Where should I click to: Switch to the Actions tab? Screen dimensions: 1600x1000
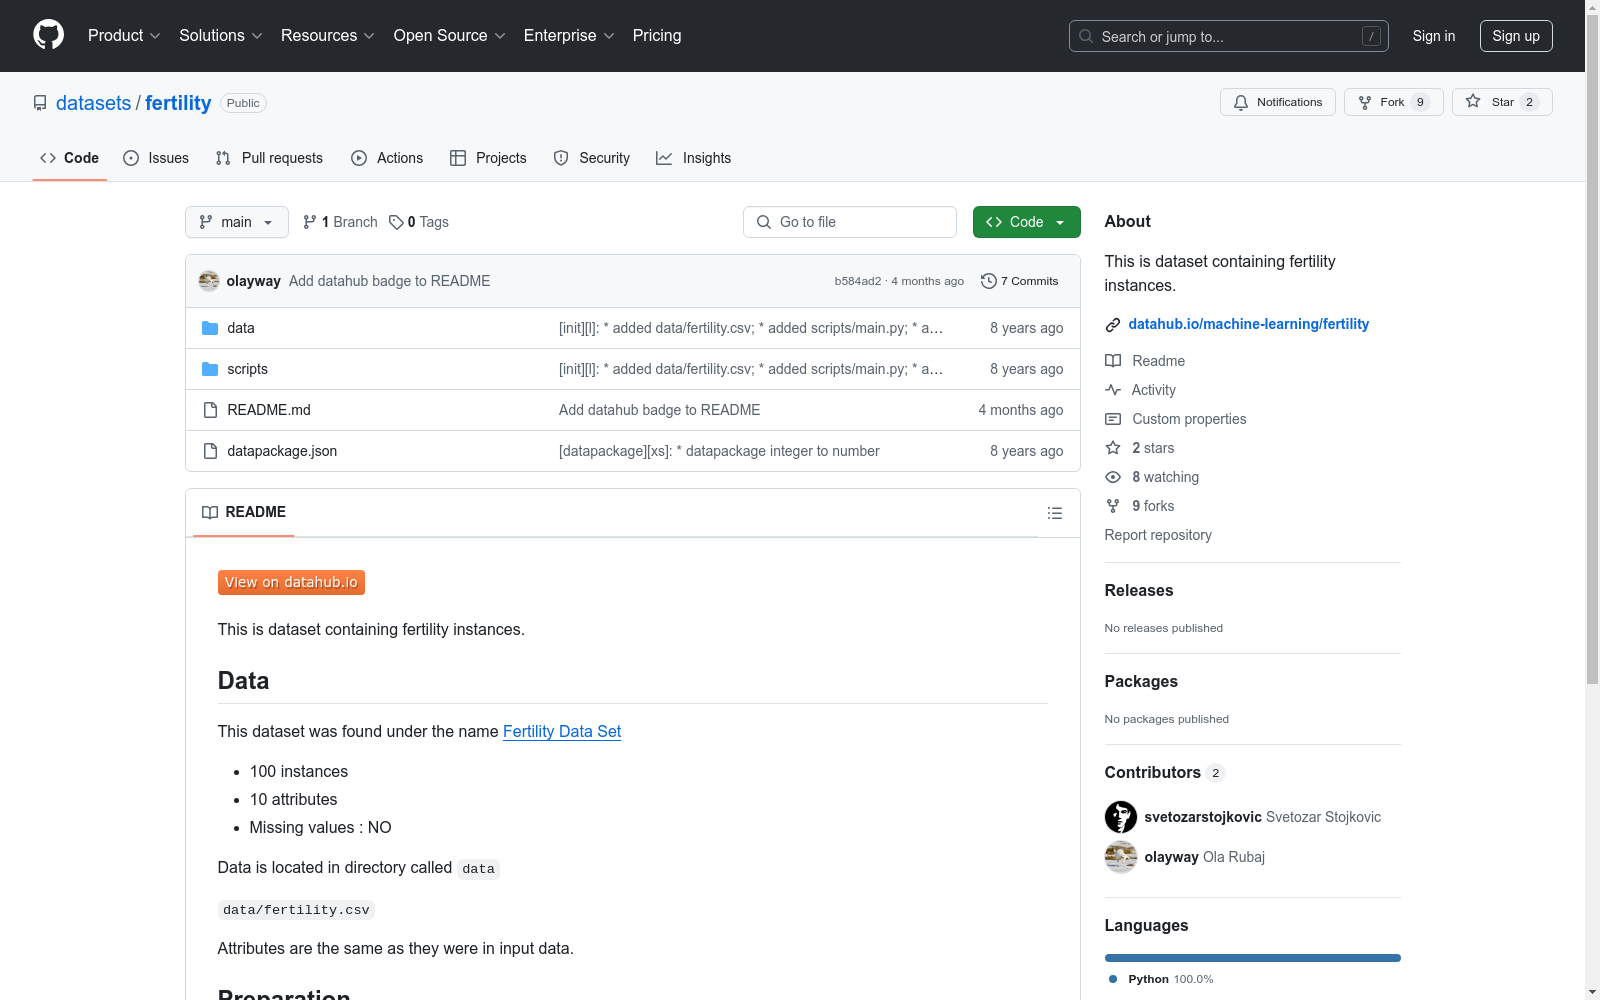(387, 158)
